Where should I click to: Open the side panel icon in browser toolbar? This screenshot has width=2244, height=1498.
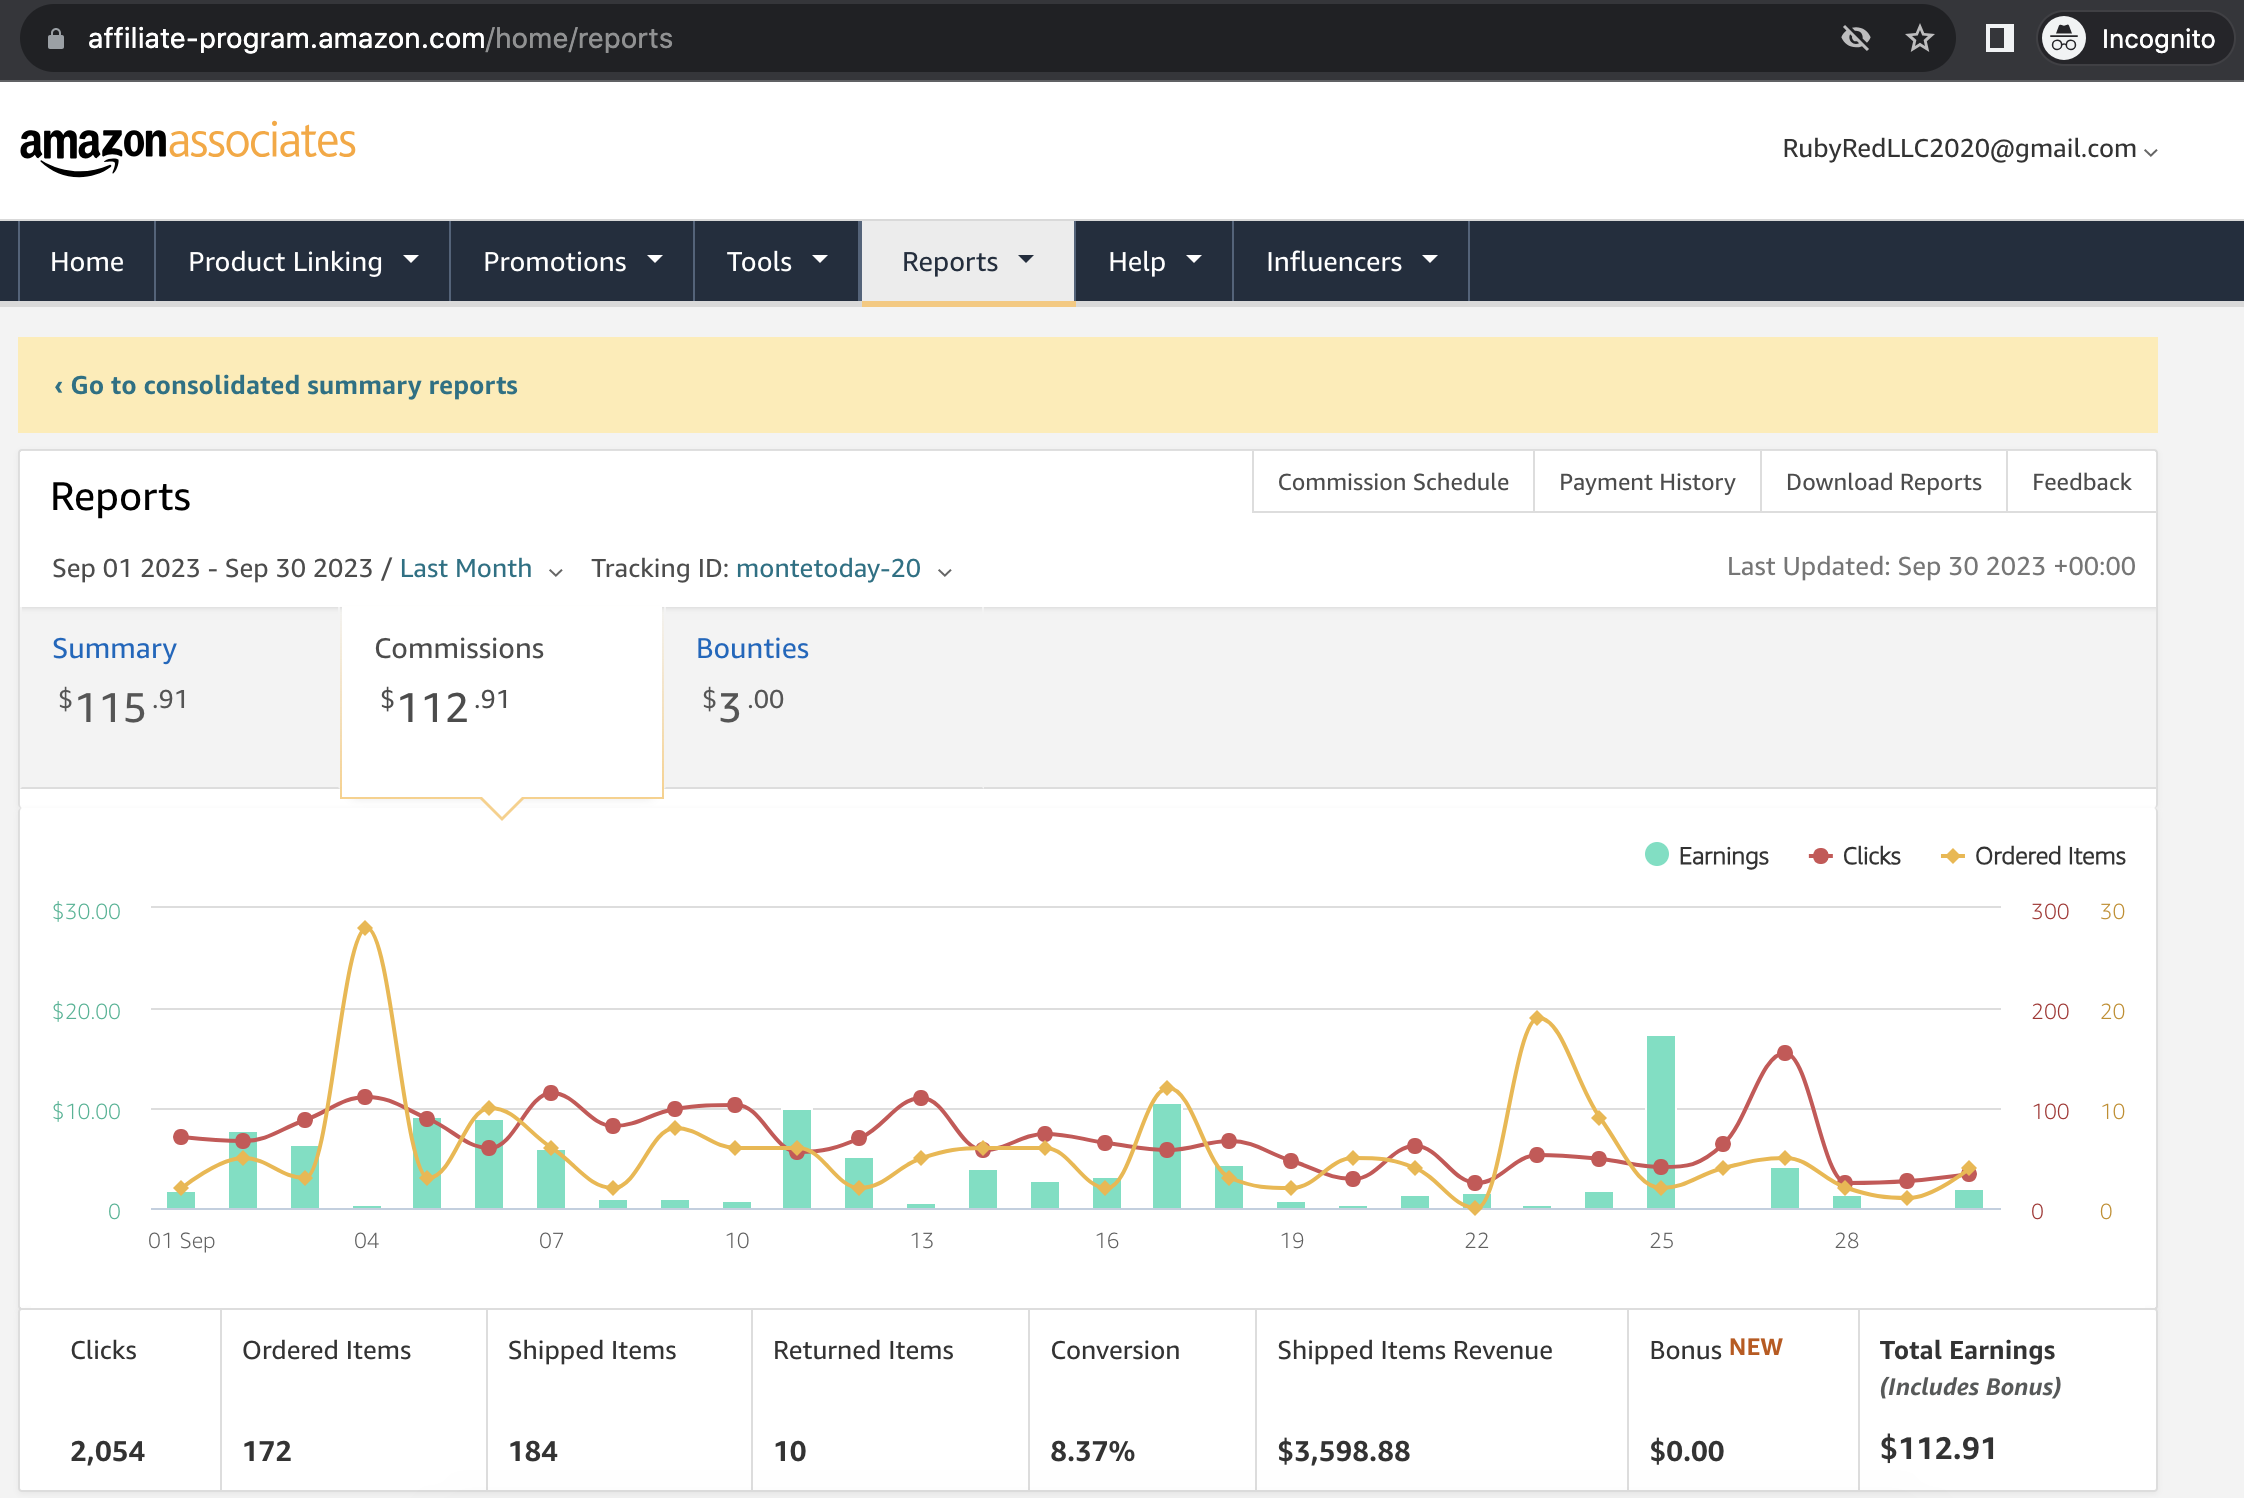(1999, 39)
